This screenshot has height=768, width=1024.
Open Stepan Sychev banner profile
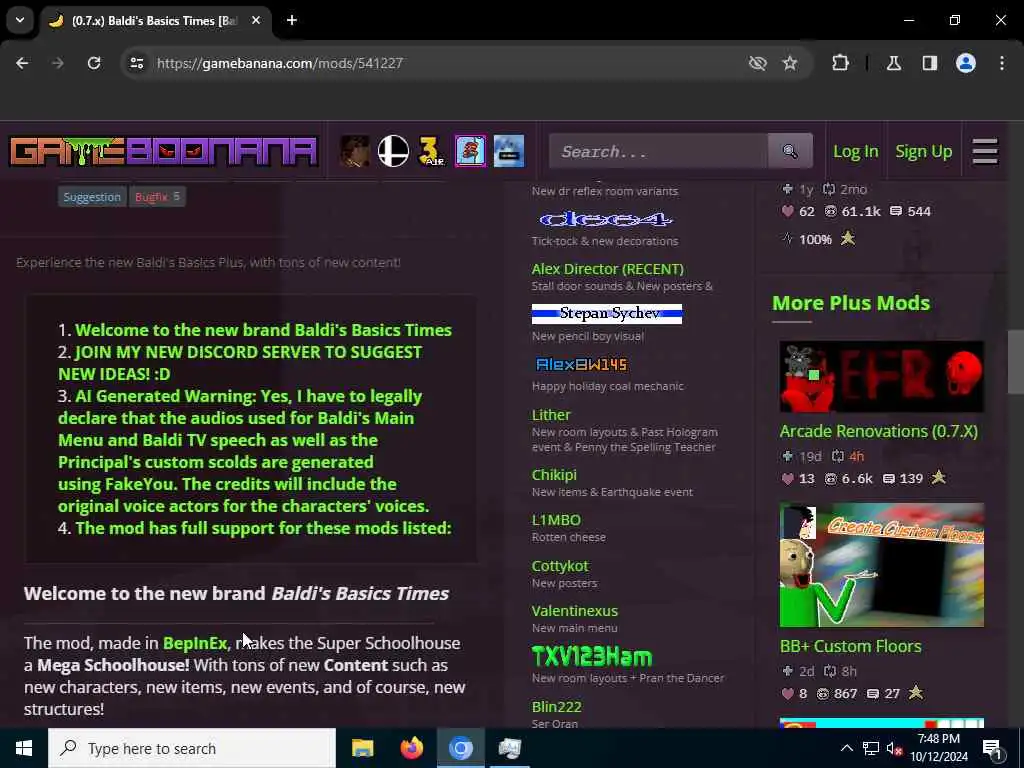(607, 313)
